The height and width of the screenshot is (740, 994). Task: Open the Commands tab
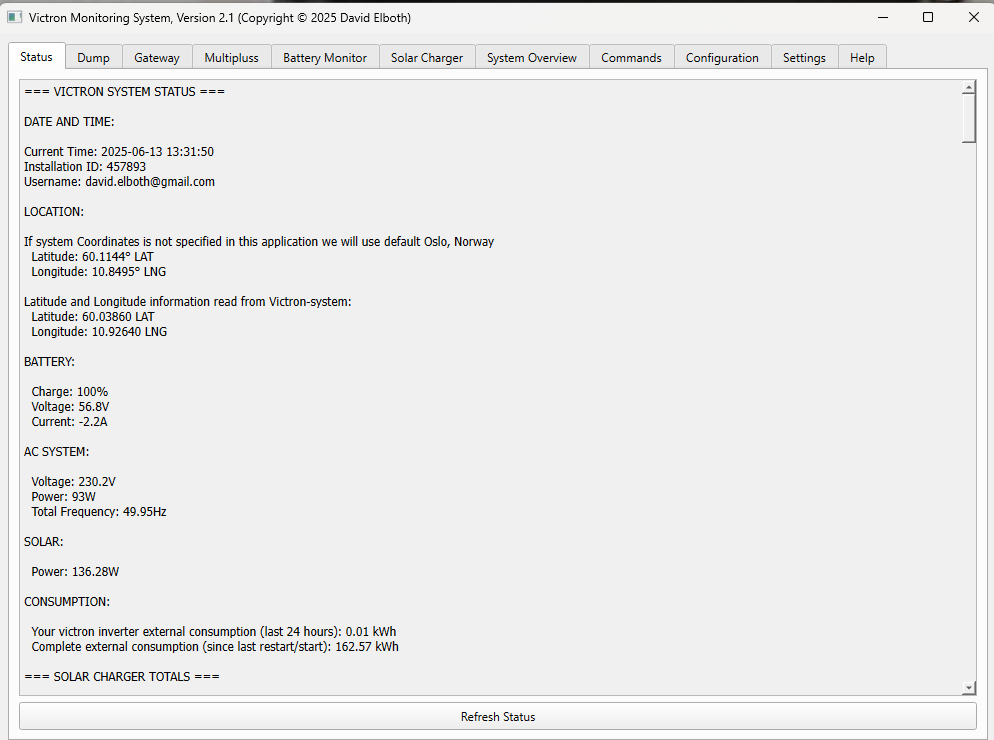click(x=631, y=58)
